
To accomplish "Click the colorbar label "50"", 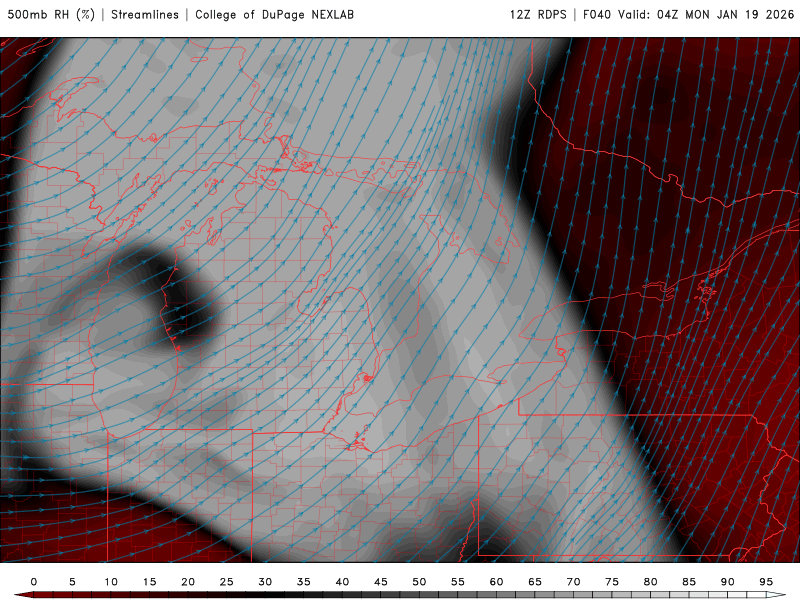I will coord(419,582).
